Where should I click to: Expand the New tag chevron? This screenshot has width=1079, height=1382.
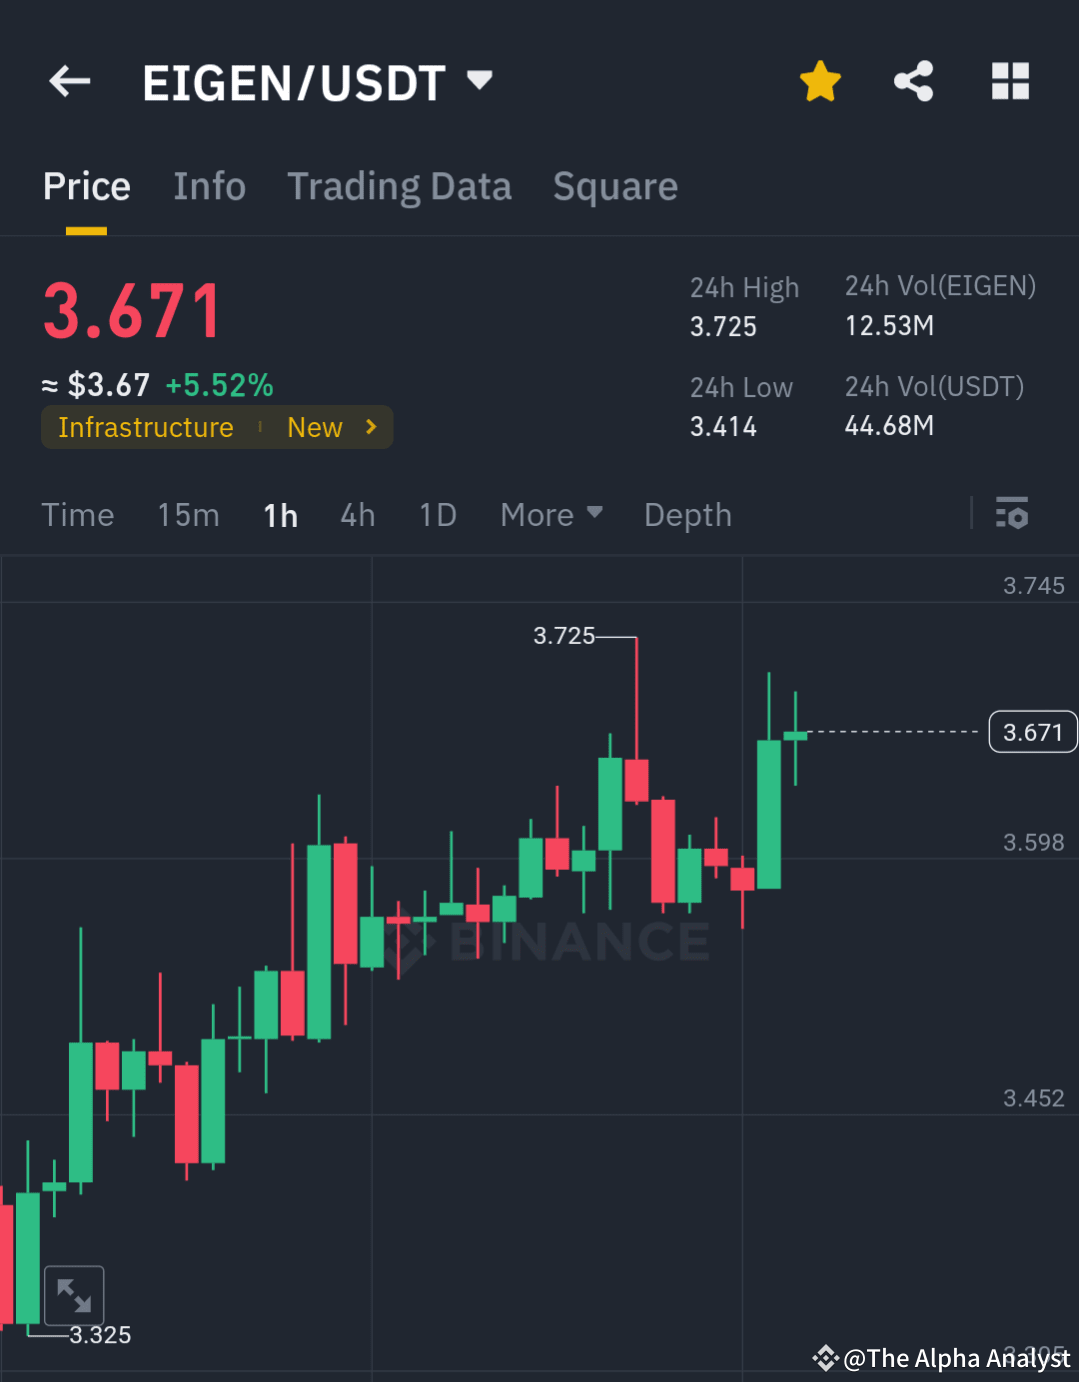(x=370, y=427)
